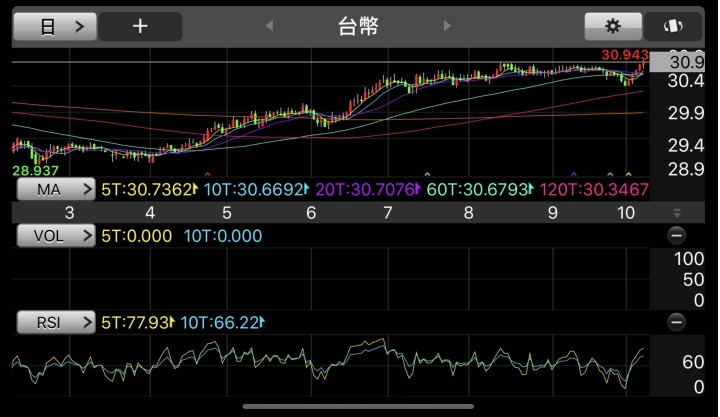This screenshot has width=720, height=417.
Task: Open the RSI indicator selector
Action: 56,322
